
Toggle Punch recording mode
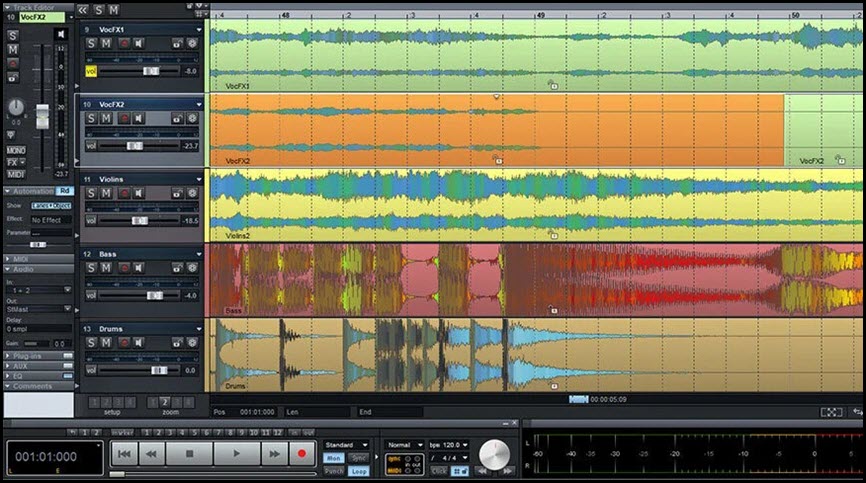coord(334,471)
